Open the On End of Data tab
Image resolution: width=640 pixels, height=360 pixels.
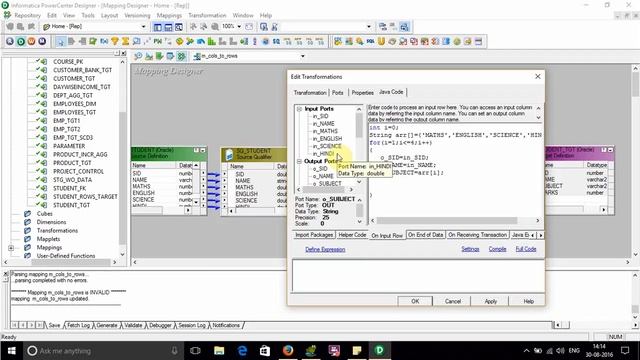click(425, 235)
